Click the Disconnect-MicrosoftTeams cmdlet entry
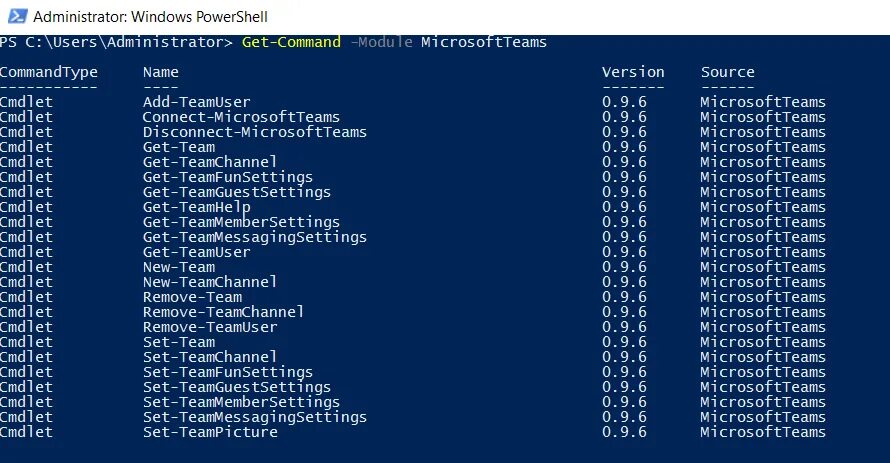 coord(254,132)
